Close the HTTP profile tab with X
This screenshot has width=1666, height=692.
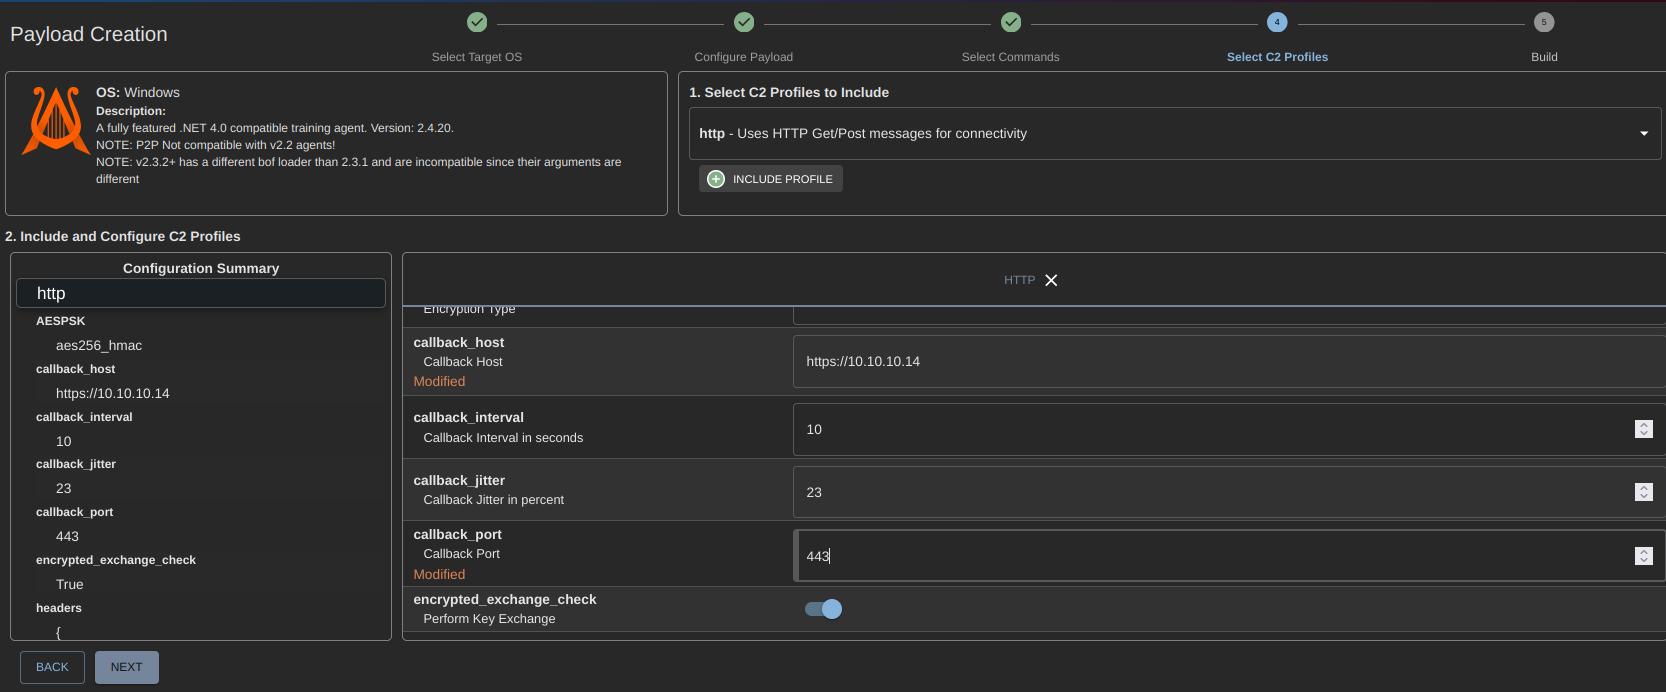1051,280
